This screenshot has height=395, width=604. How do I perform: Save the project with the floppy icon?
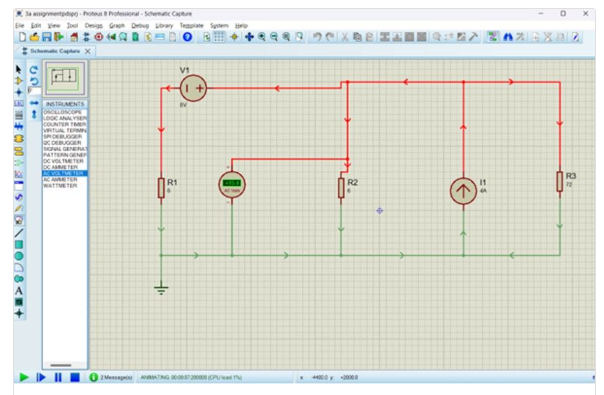47,37
